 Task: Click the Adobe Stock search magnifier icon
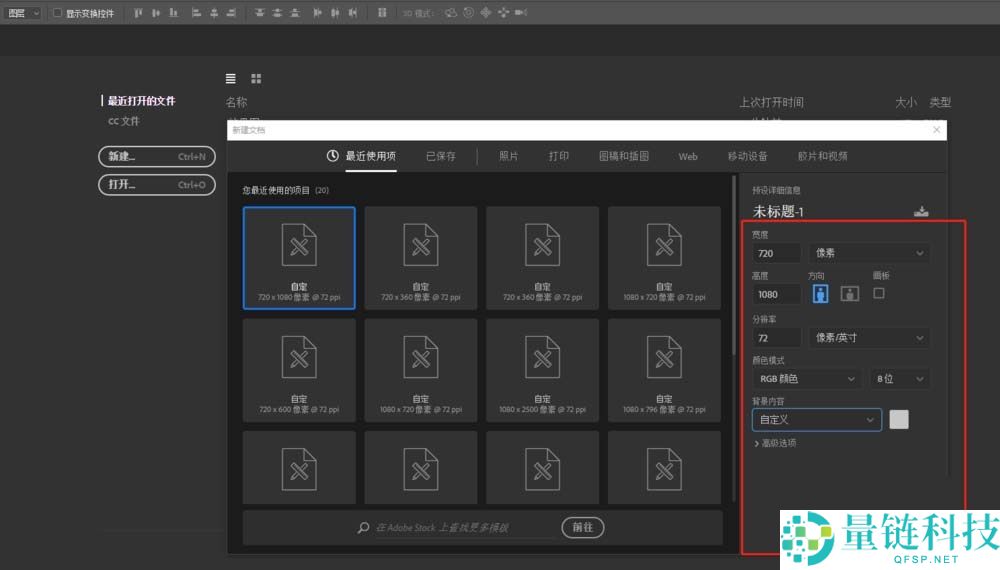[364, 527]
